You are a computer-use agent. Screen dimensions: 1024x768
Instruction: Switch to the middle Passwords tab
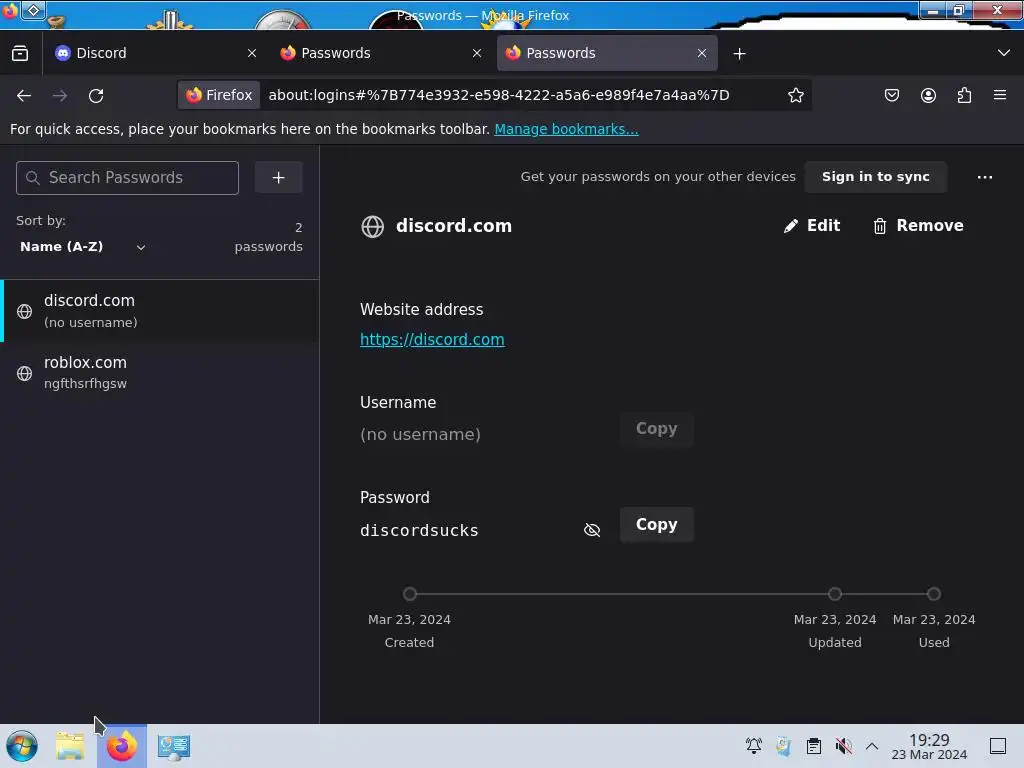pyautogui.click(x=380, y=54)
